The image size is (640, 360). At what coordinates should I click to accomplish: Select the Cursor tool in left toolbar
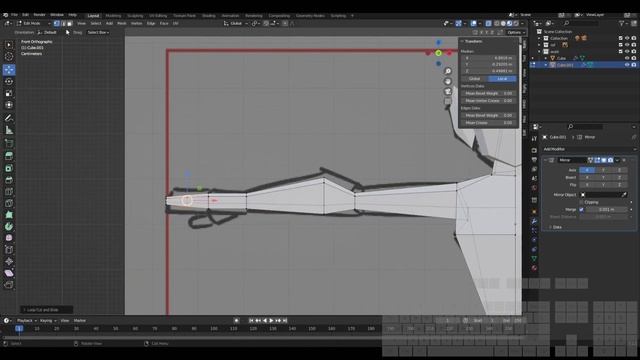pyautogui.click(x=9, y=57)
